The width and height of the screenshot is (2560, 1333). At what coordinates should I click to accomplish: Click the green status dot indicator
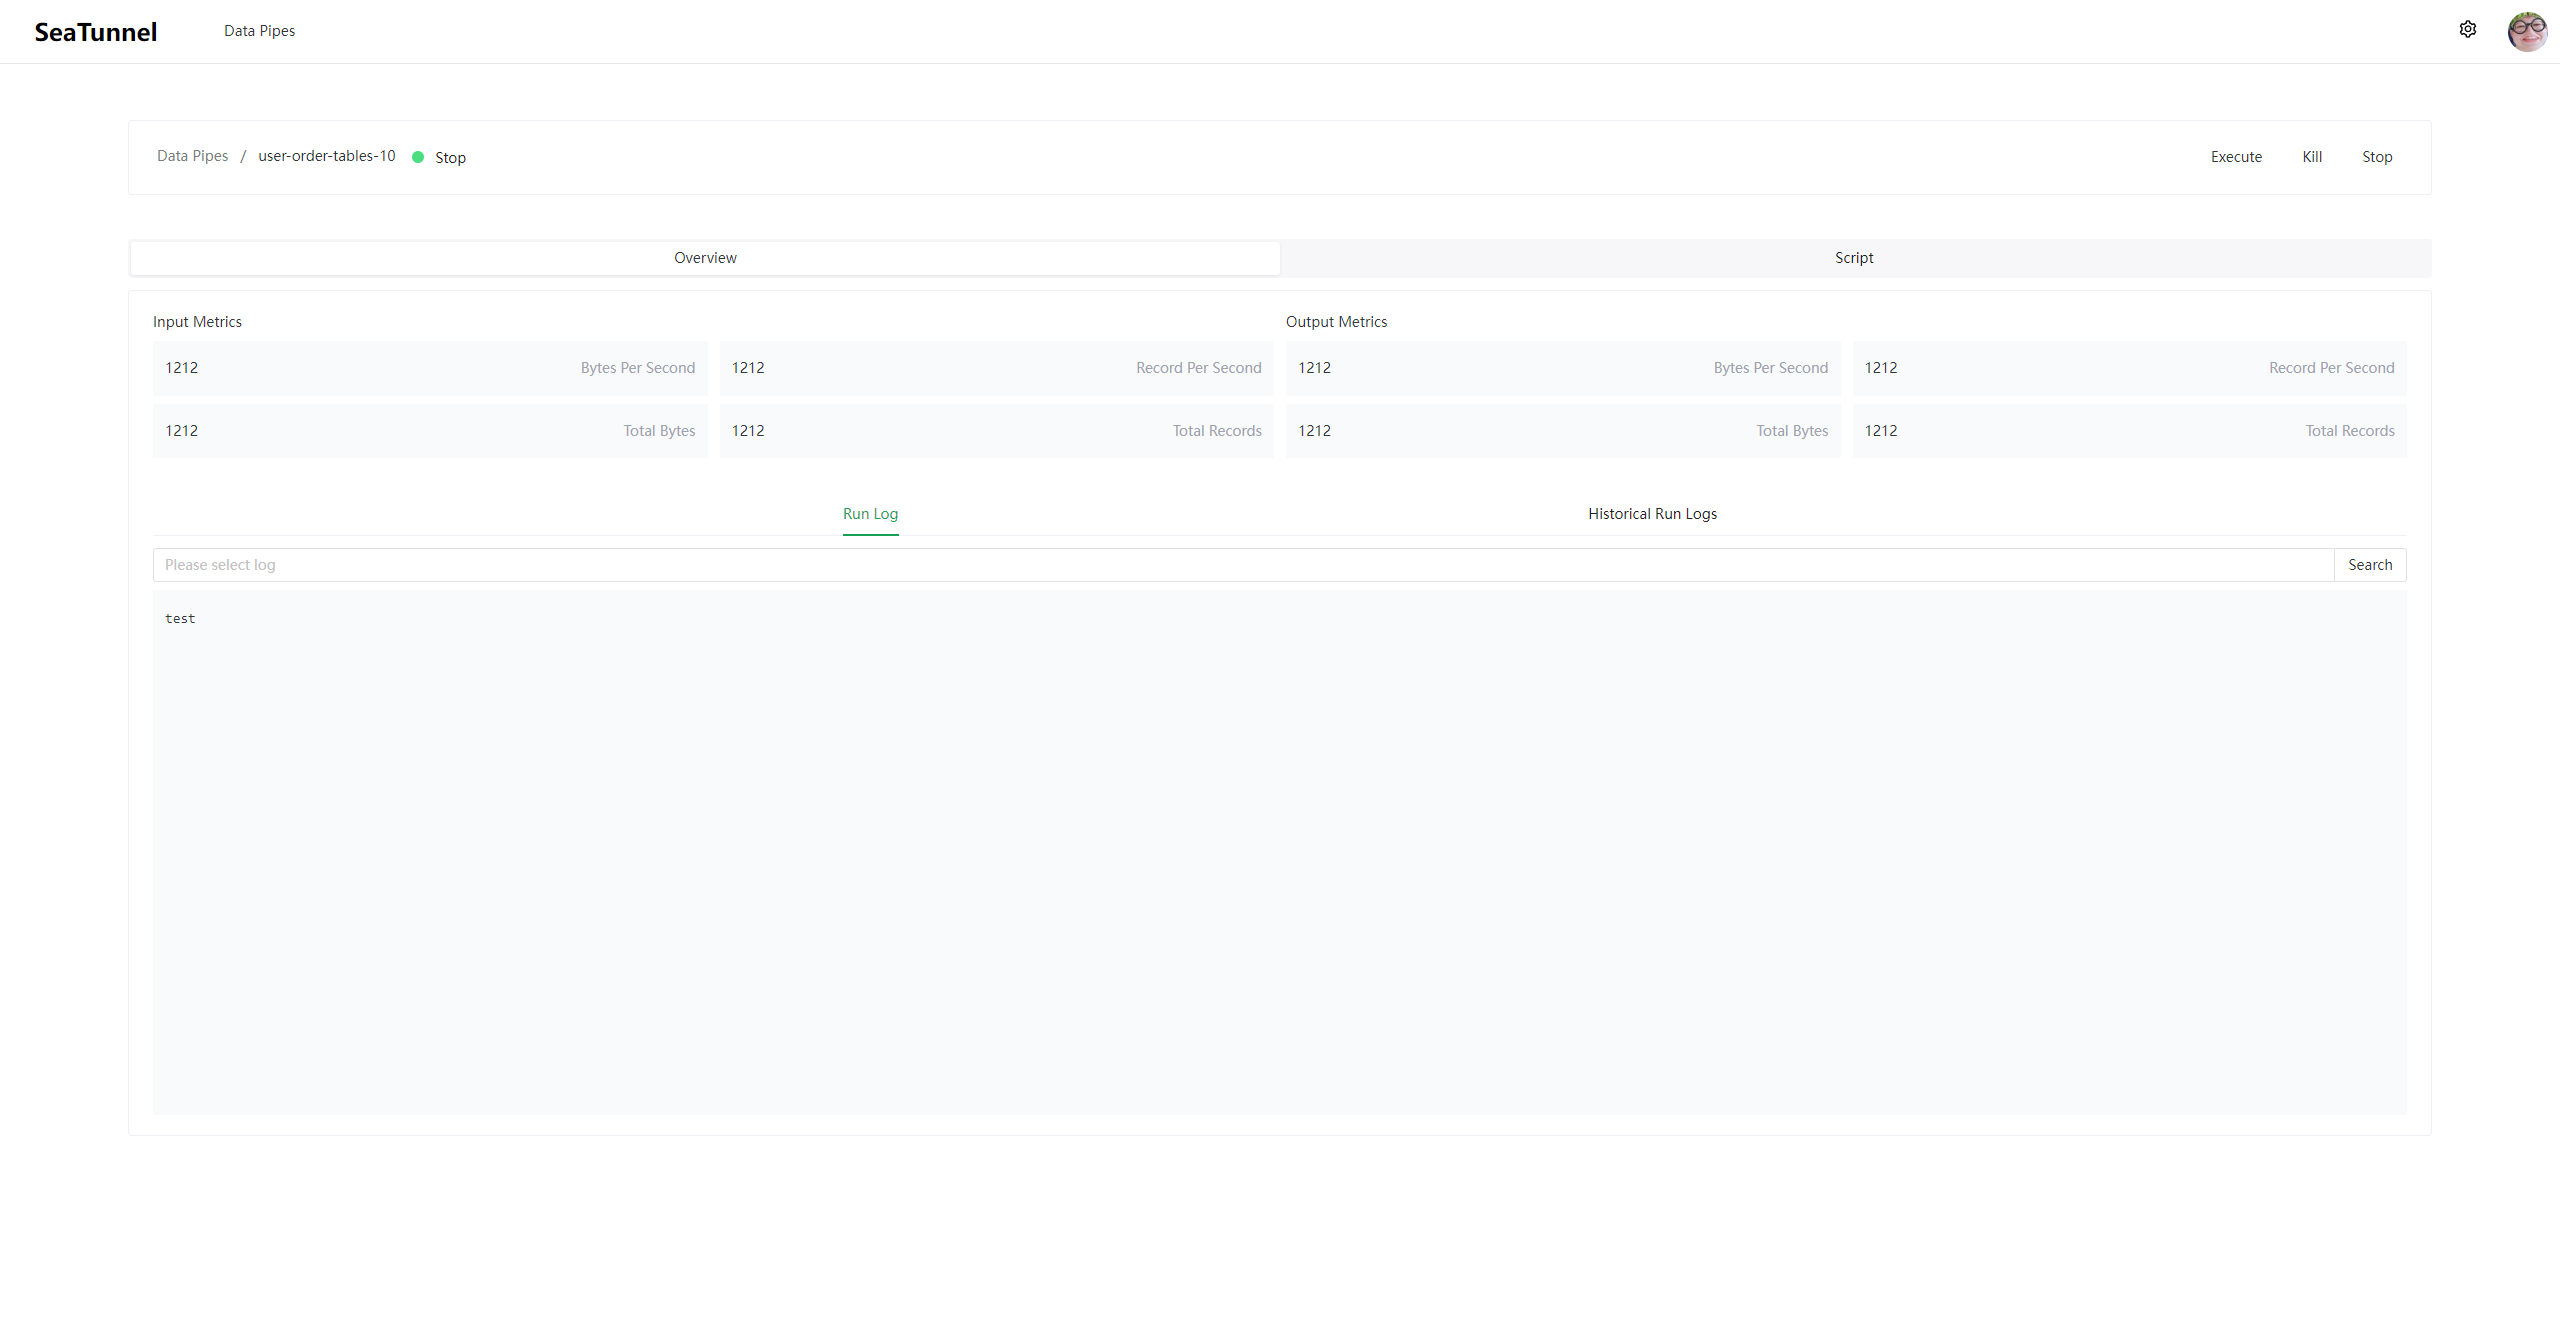tap(418, 157)
